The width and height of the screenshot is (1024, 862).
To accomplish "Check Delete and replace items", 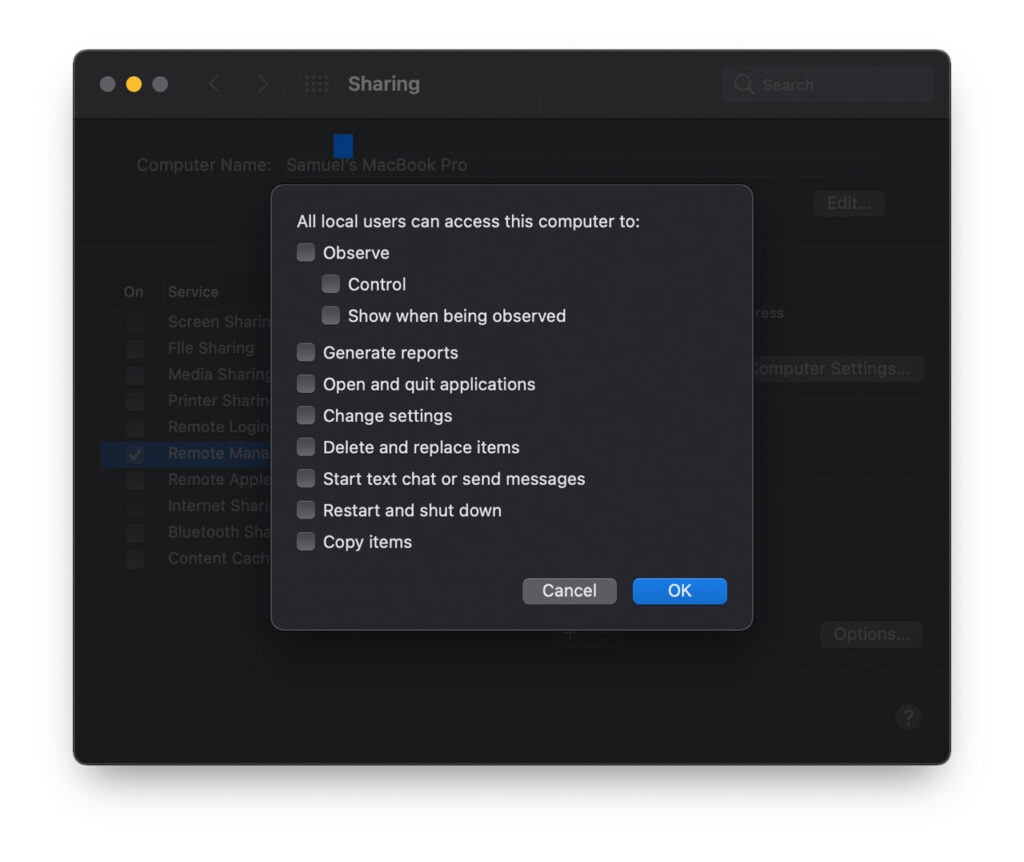I will coord(306,447).
